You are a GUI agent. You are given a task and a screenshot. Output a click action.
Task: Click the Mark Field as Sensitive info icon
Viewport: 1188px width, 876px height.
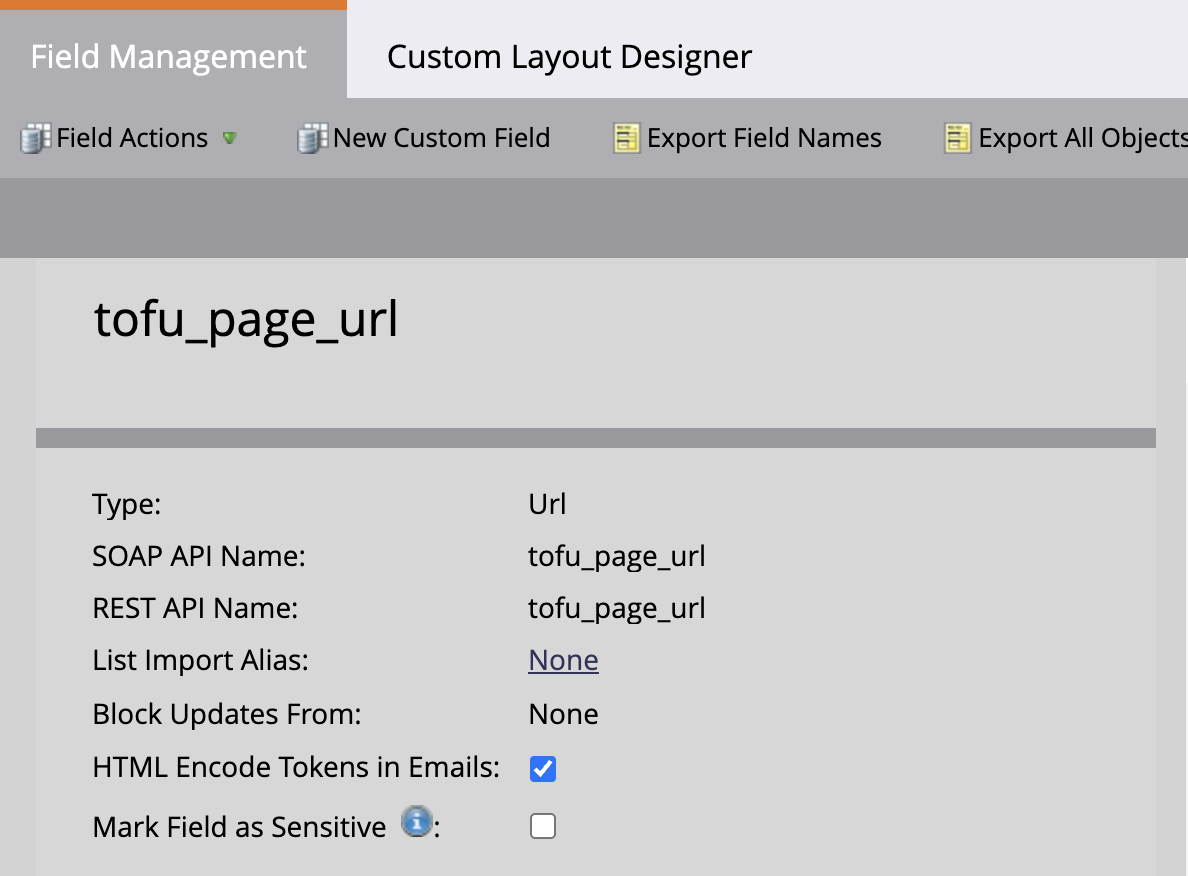click(x=417, y=821)
